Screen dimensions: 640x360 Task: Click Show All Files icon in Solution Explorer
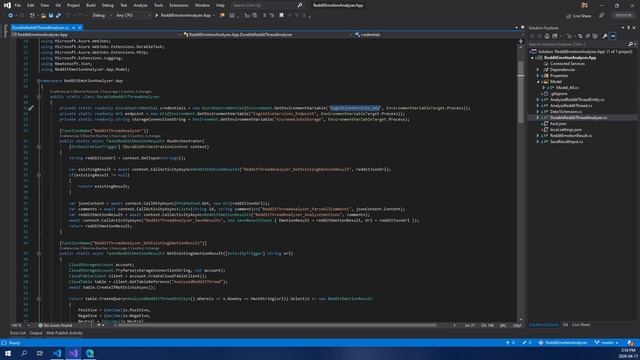595,36
